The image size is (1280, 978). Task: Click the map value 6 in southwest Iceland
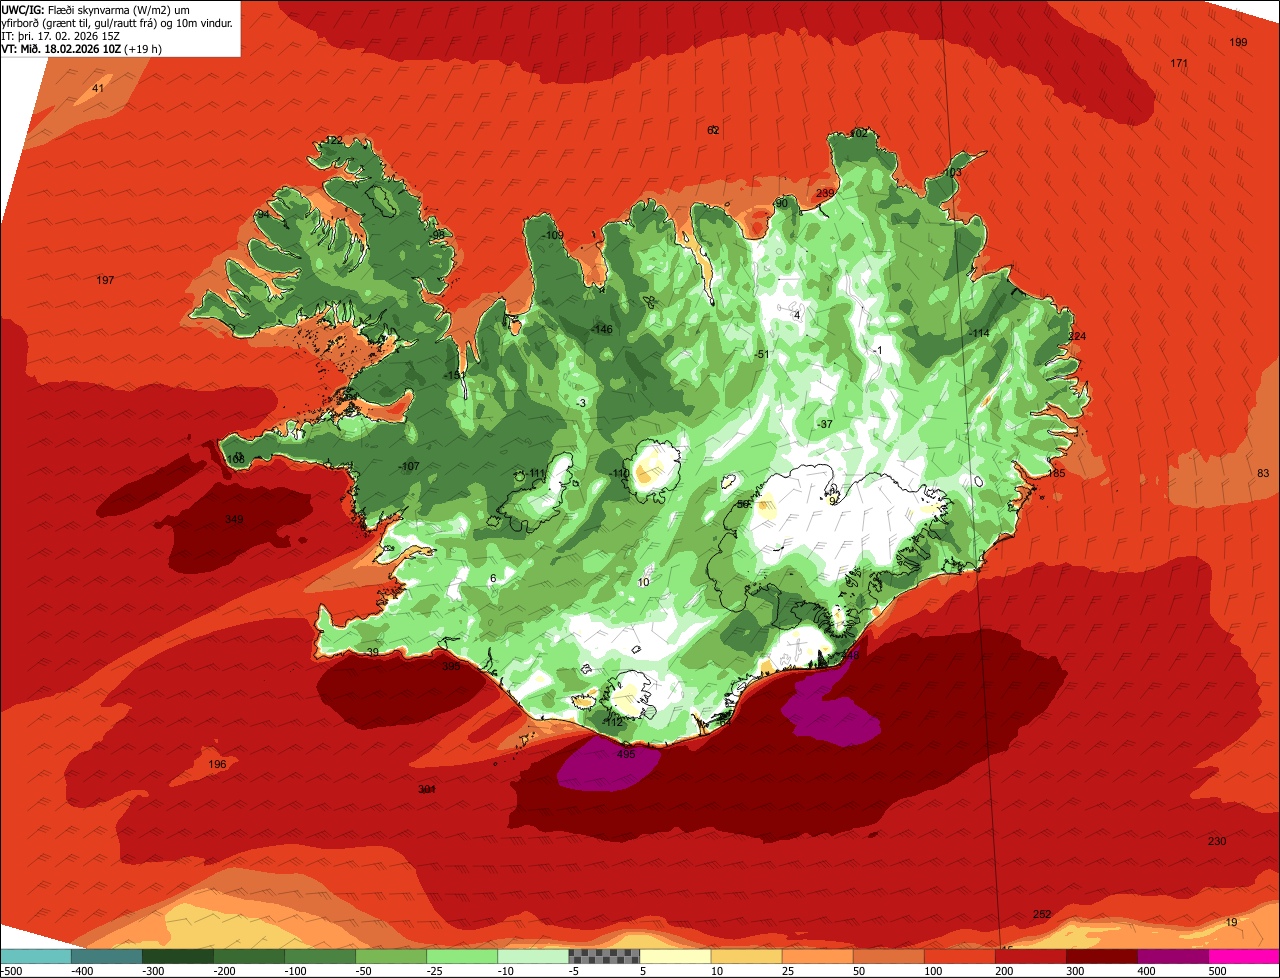coord(493,579)
